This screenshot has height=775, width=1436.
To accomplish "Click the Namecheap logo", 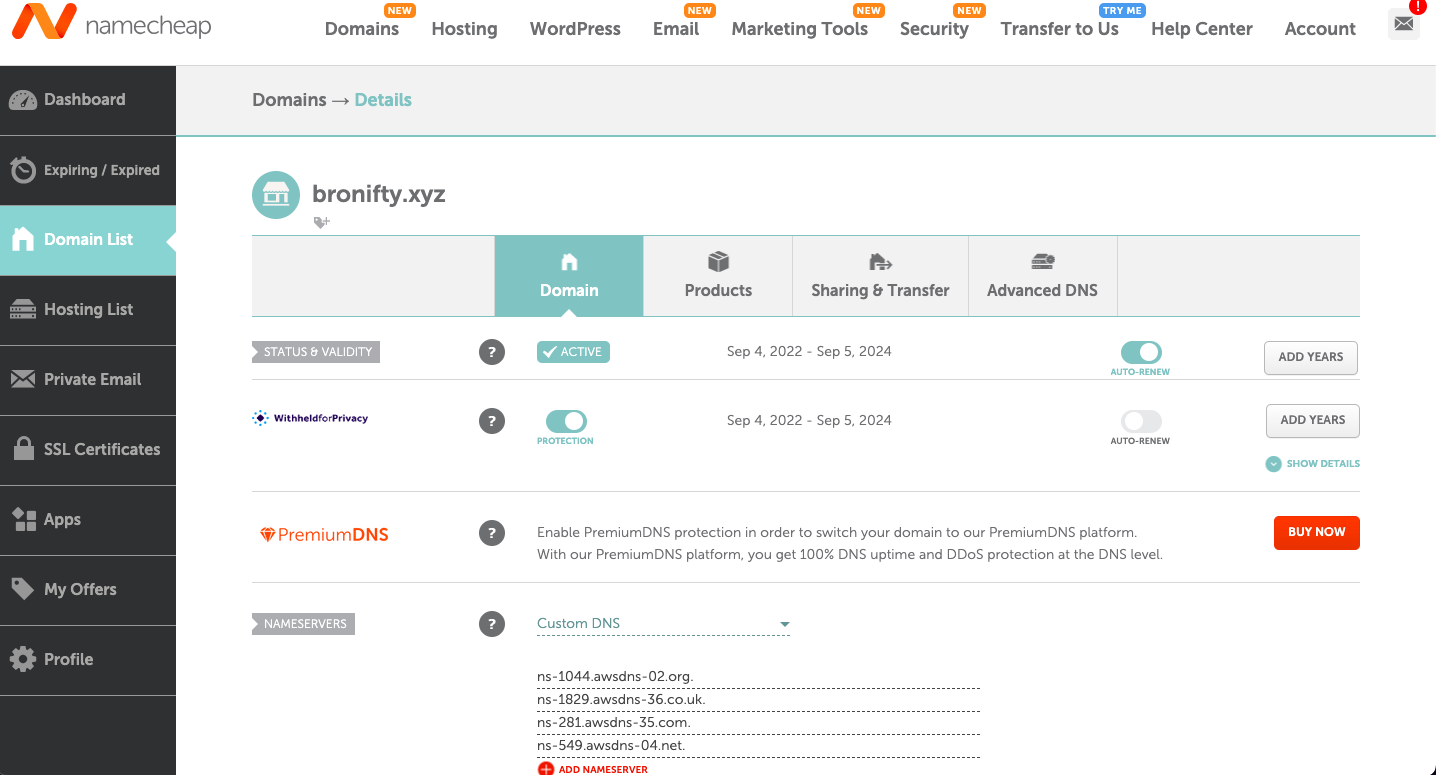I will point(110,23).
